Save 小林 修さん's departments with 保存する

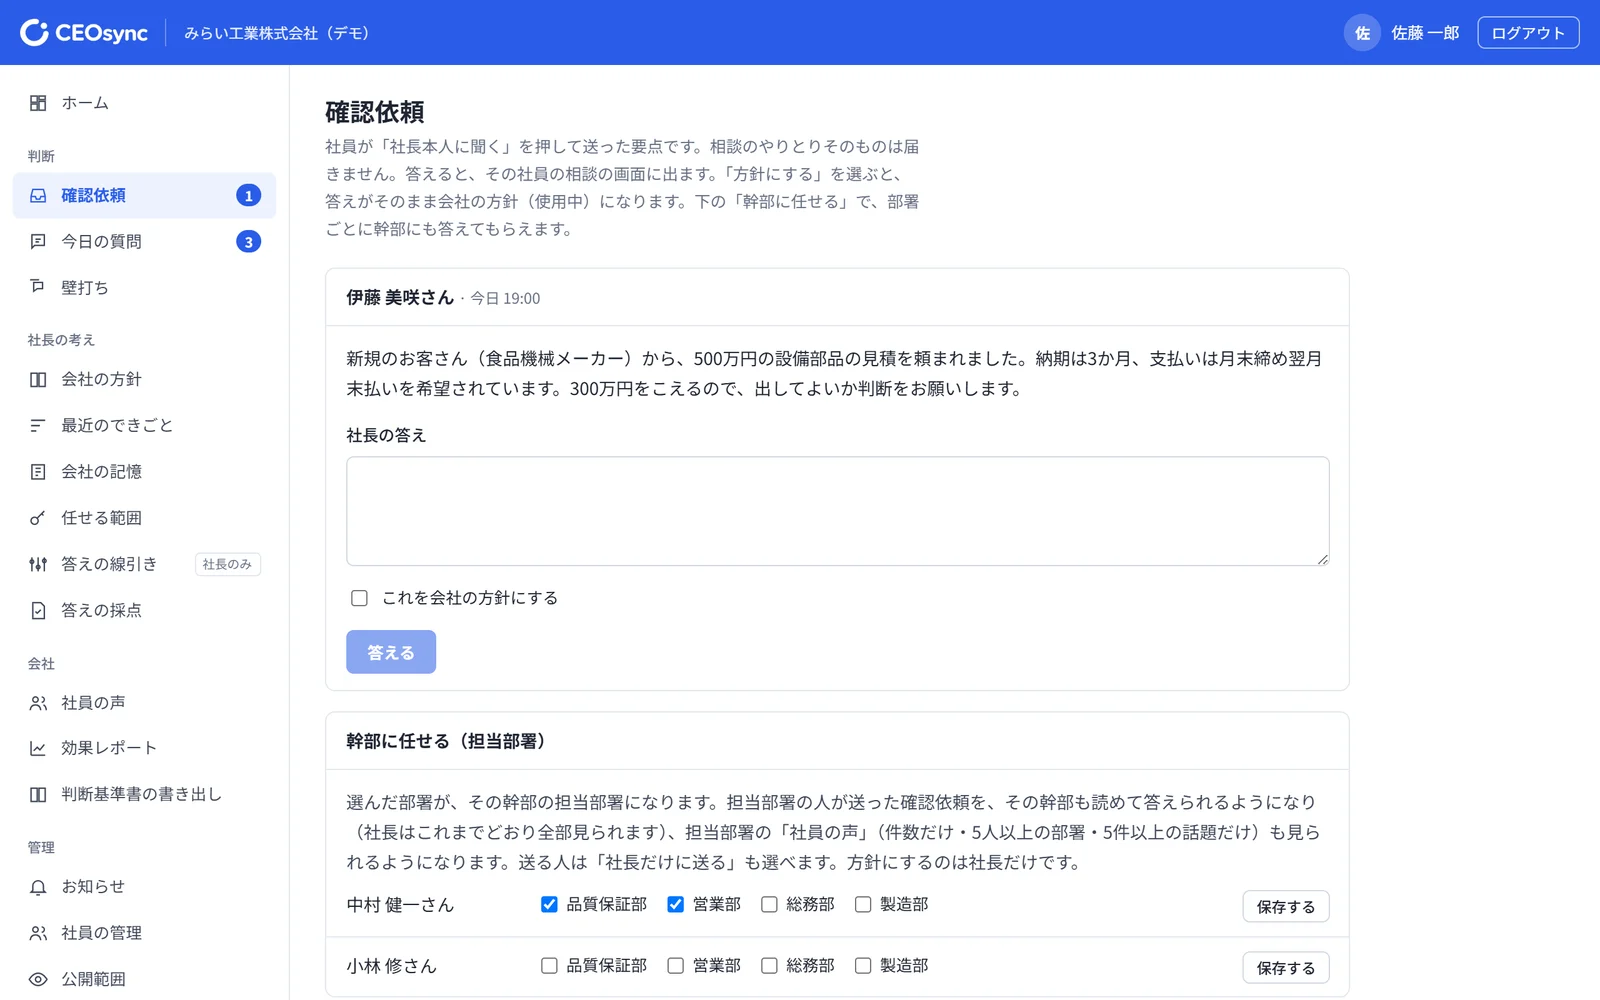click(x=1286, y=967)
